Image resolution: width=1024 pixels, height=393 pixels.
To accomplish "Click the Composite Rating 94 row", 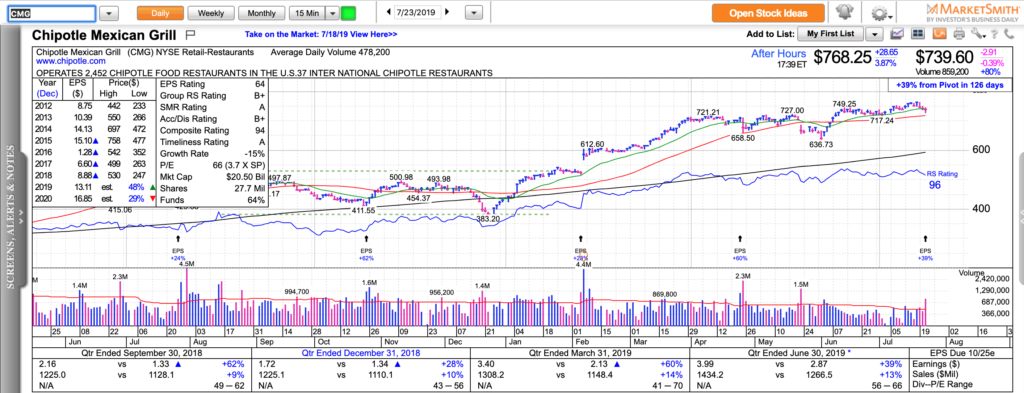I will [213, 131].
